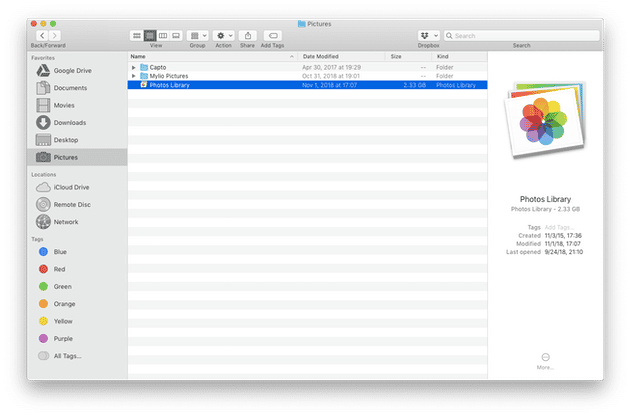The width and height of the screenshot is (630, 416).
Task: Switch to column view
Action: [x=163, y=35]
